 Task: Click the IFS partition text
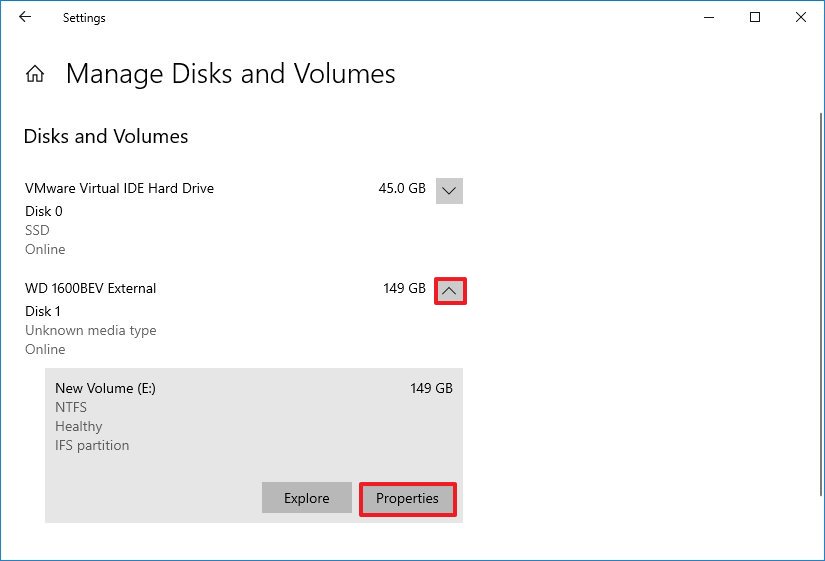point(92,445)
